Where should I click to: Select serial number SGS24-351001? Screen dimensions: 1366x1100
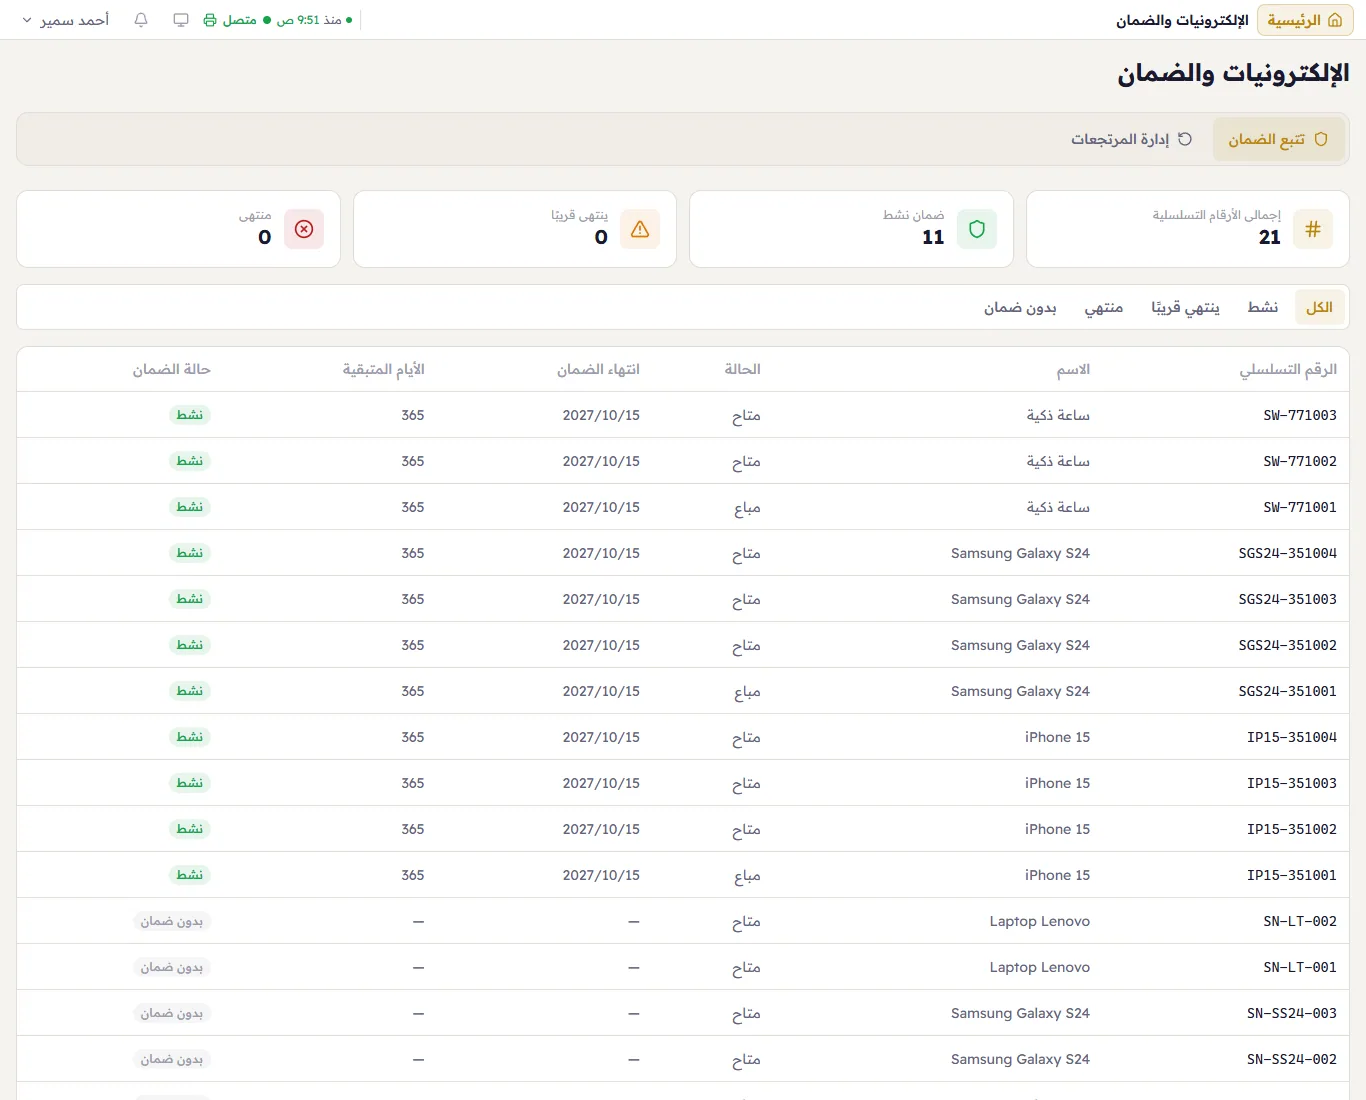pos(1288,691)
